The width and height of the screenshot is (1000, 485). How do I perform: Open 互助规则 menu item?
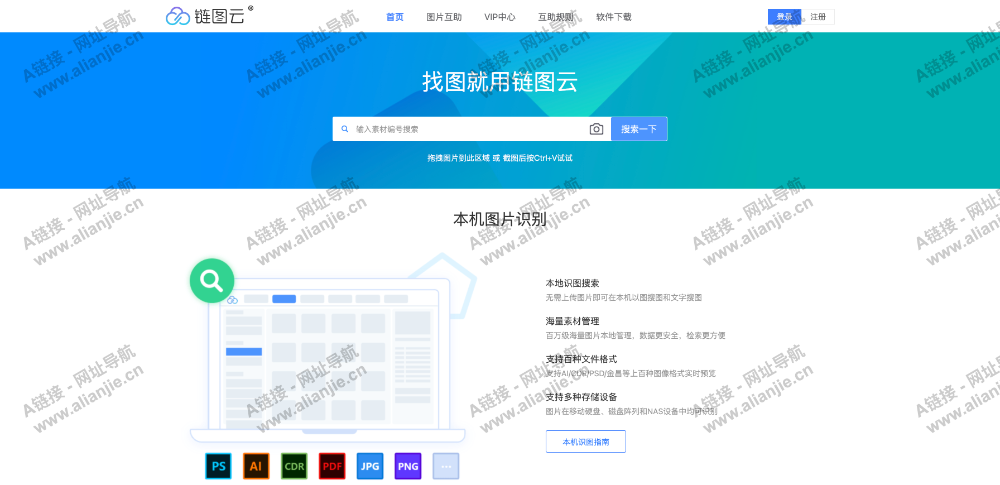tap(555, 17)
